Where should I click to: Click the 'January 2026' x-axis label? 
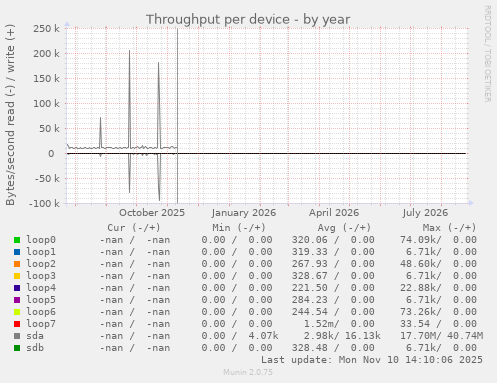pos(244,213)
